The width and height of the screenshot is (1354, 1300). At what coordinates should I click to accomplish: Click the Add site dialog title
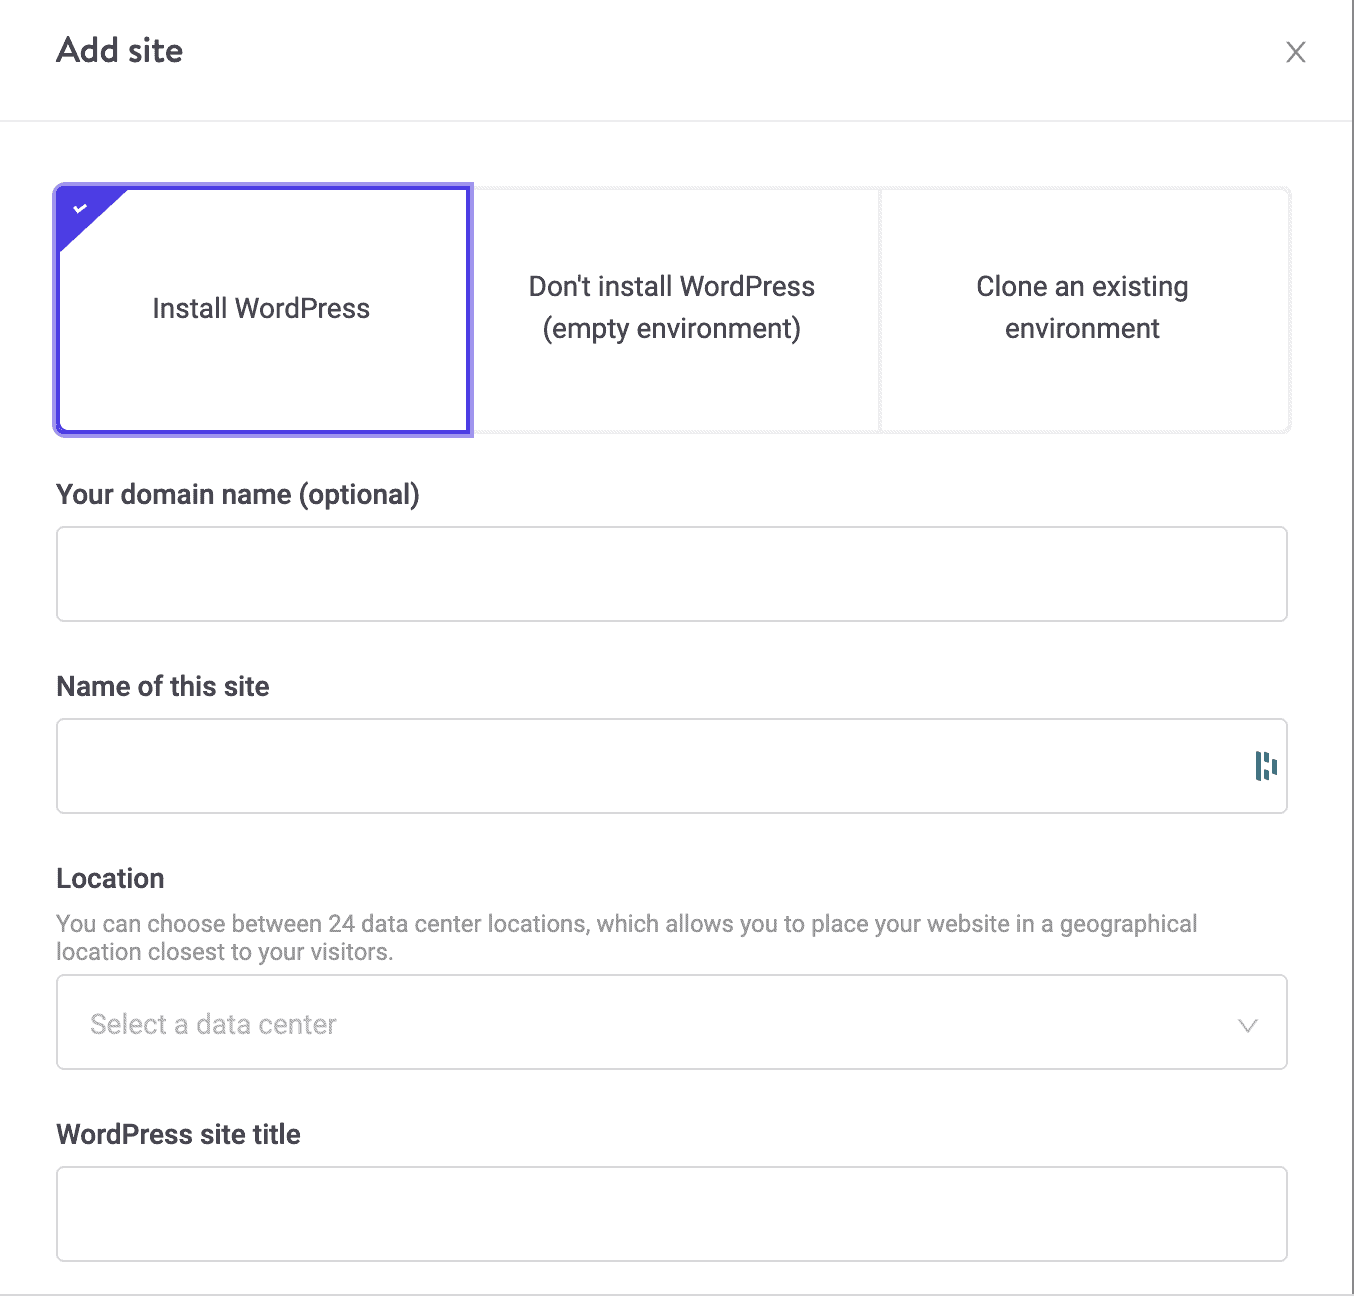(x=119, y=50)
